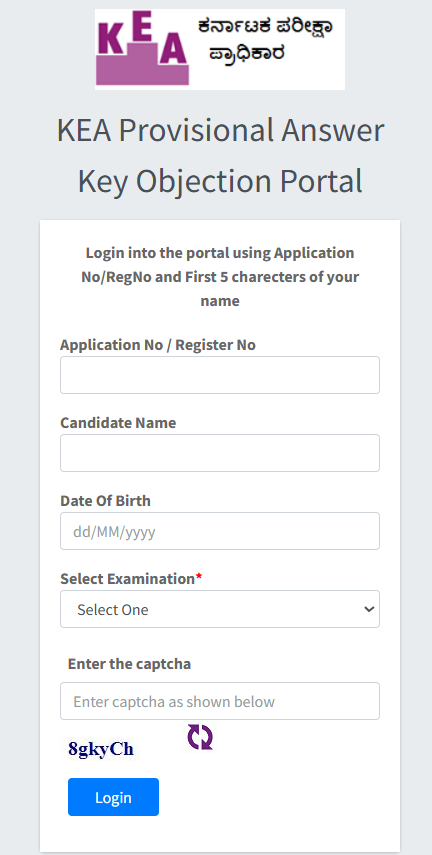Click the chevron arrow on the examination dropdown
Screen dimensions: 432x855
[369, 609]
